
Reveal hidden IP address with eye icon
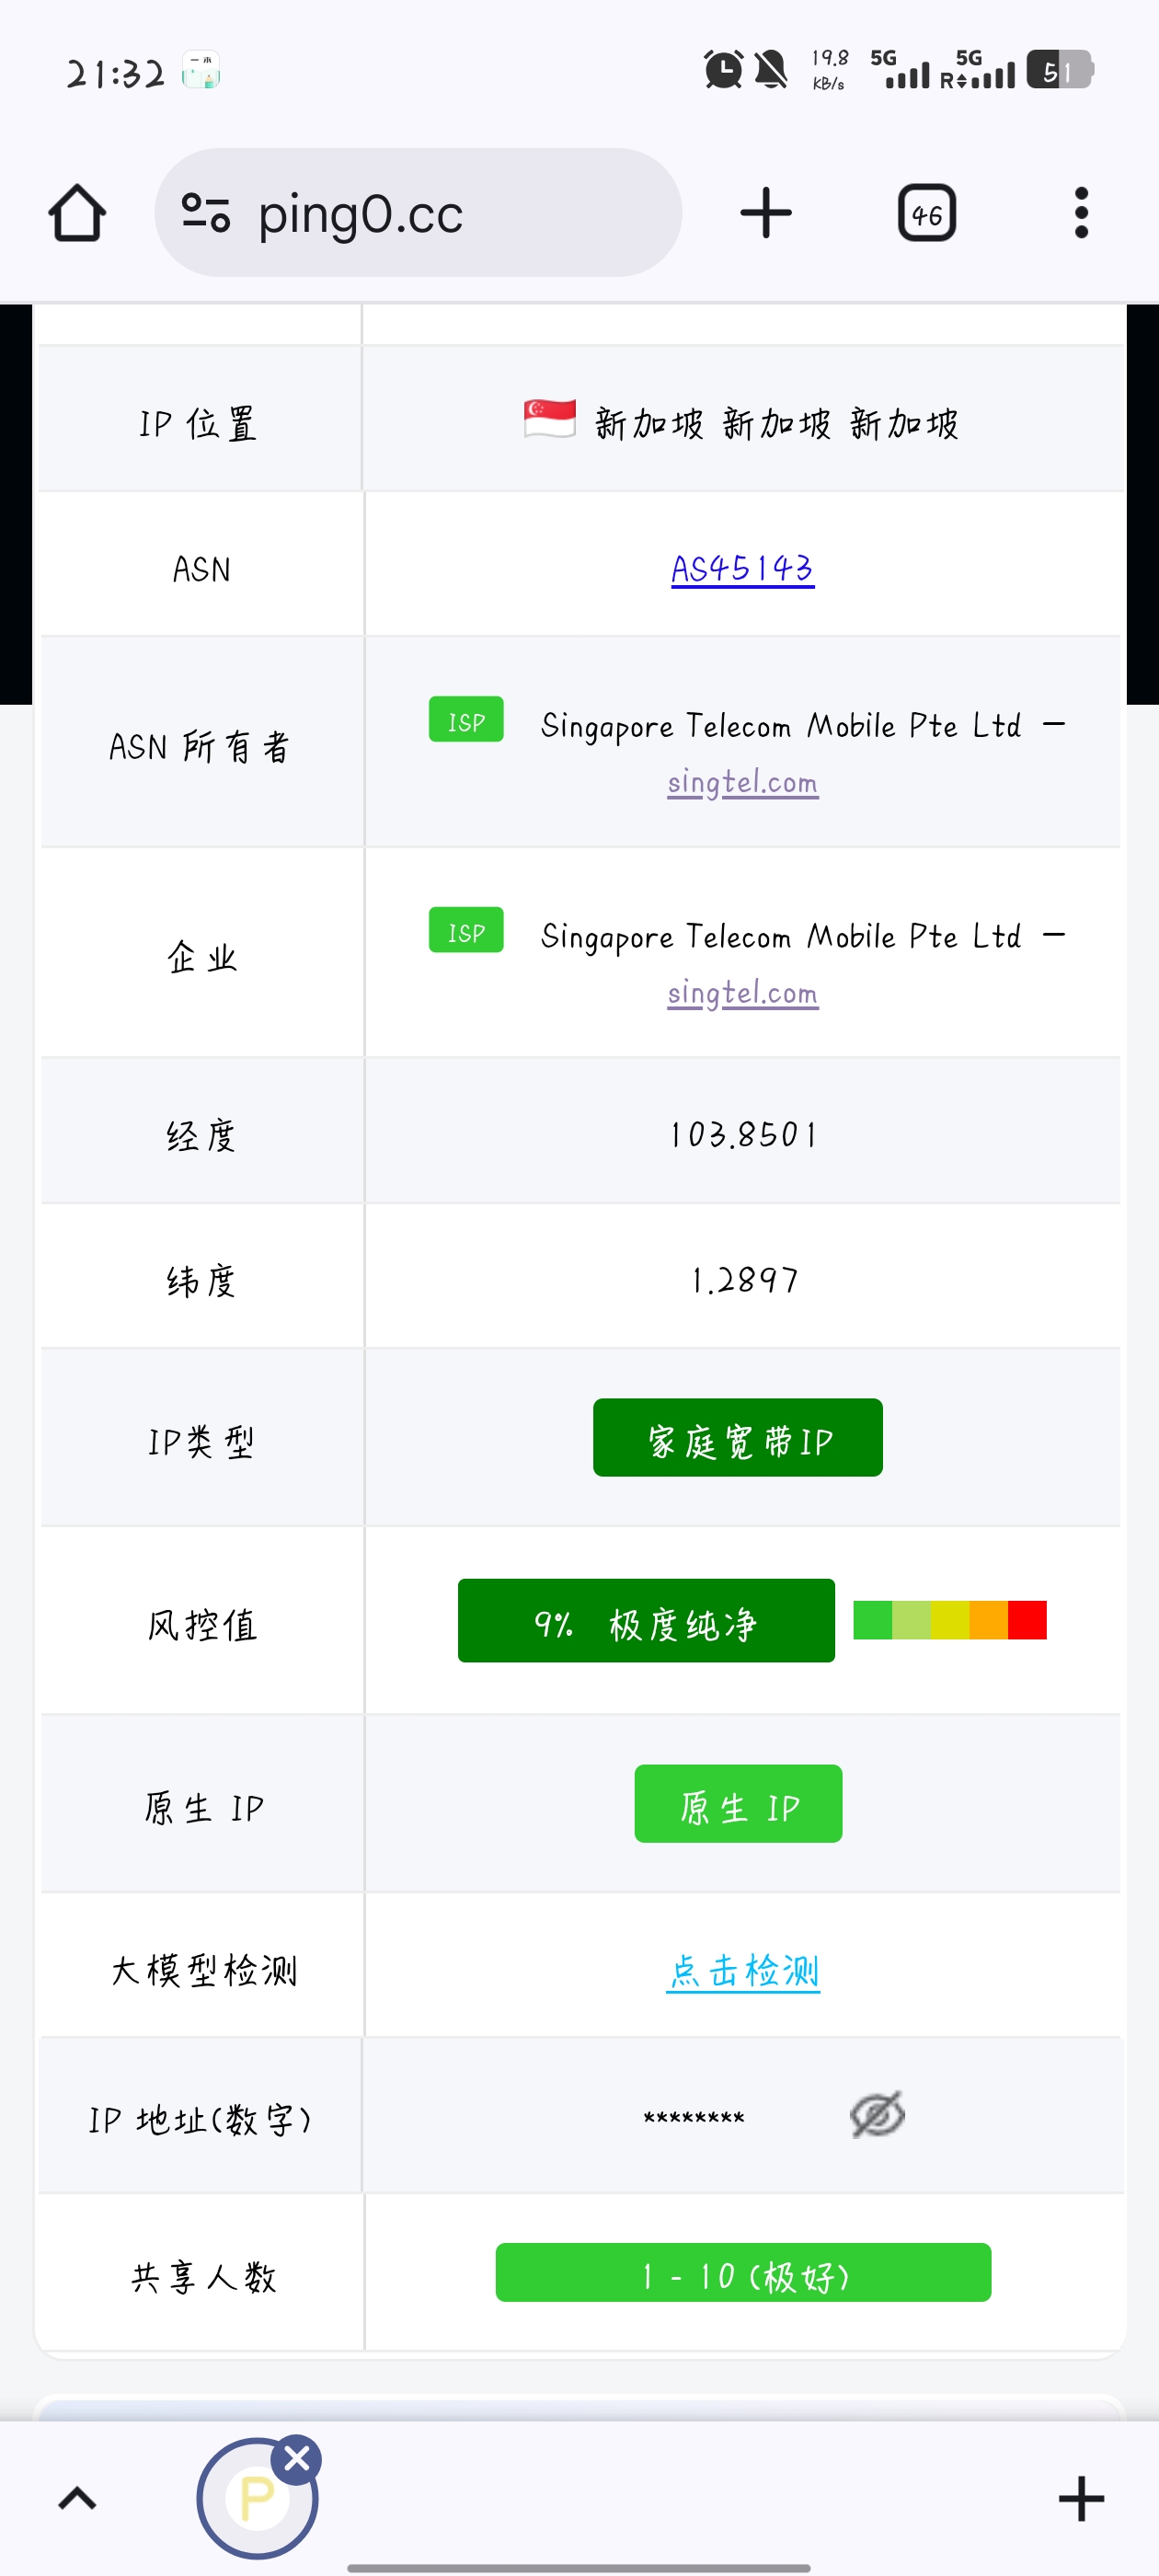coord(877,2114)
